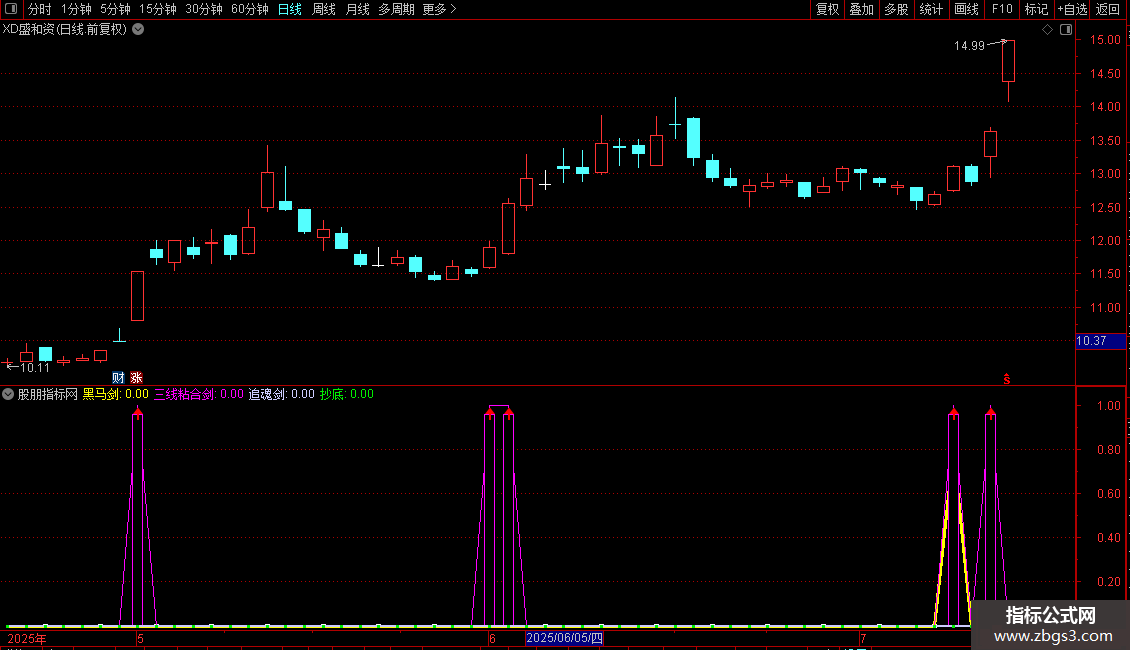This screenshot has width=1130, height=650.
Task: Select 黑马剑 indicator value label
Action: (x=115, y=394)
